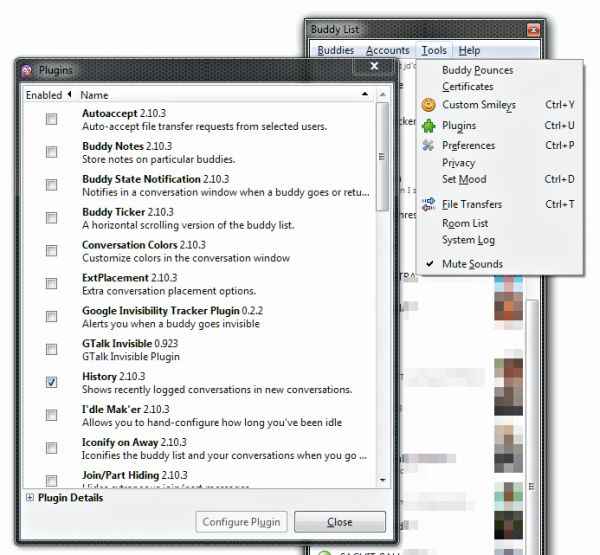Viewport: 600px width, 555px height.
Task: Enable the GTalk Invisible checkbox
Action: coord(51,349)
